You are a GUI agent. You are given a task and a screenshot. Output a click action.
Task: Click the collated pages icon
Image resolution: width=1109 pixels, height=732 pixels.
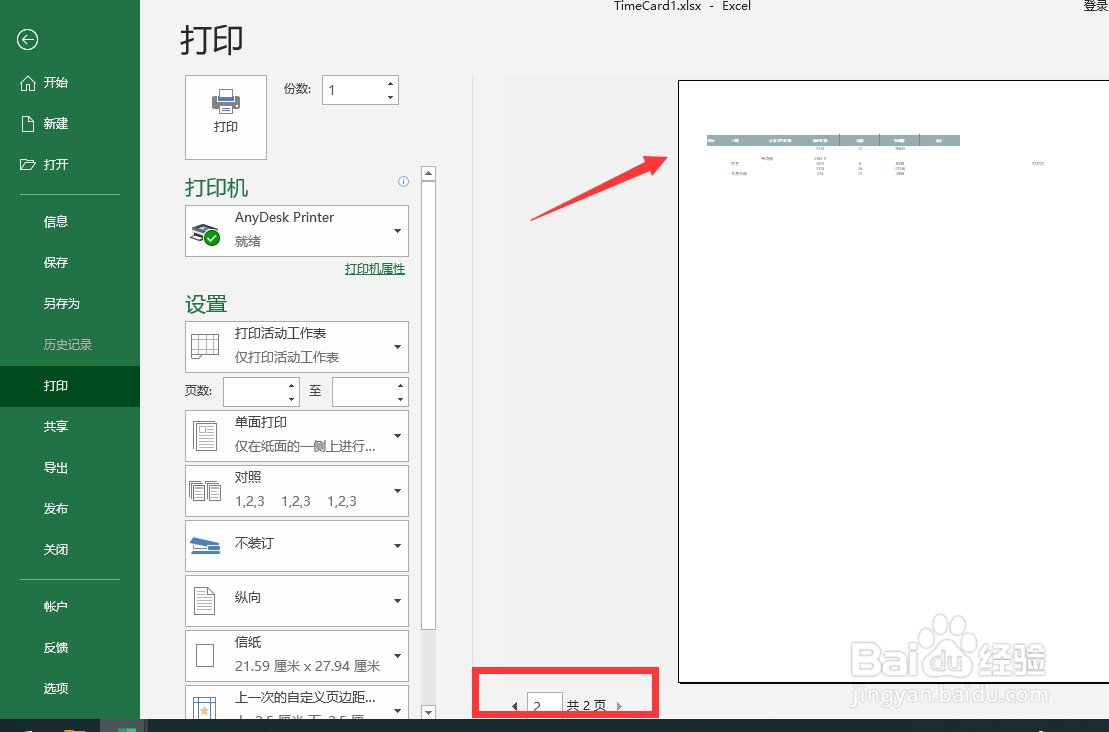pyautogui.click(x=205, y=490)
